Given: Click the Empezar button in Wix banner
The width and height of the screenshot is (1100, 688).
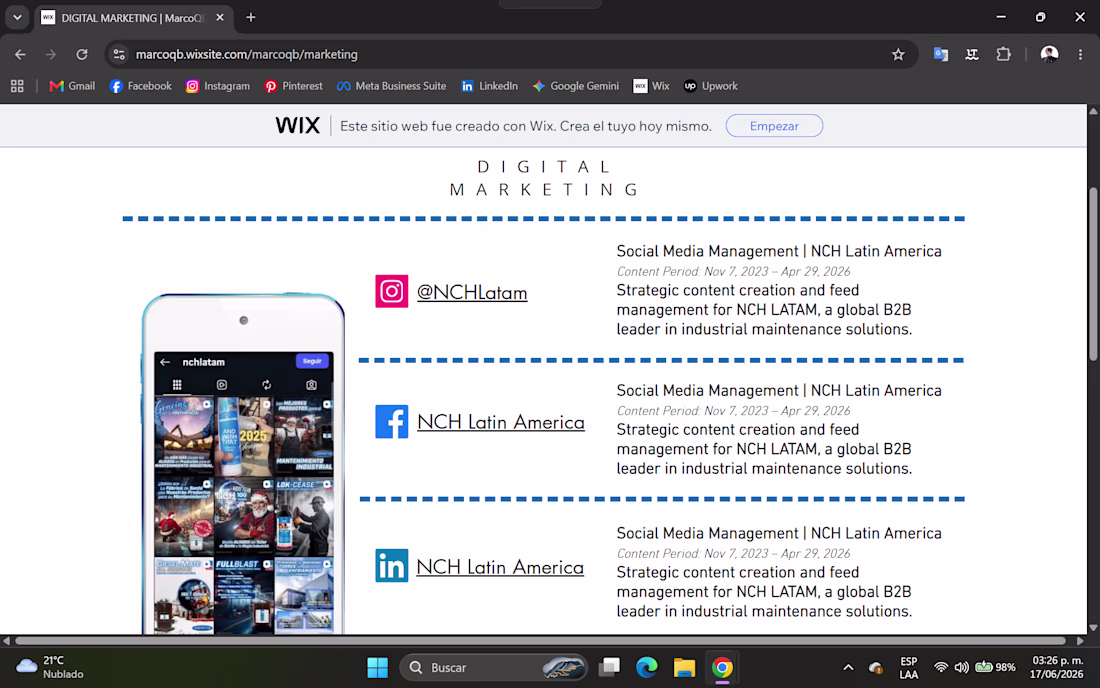Looking at the screenshot, I should [774, 126].
